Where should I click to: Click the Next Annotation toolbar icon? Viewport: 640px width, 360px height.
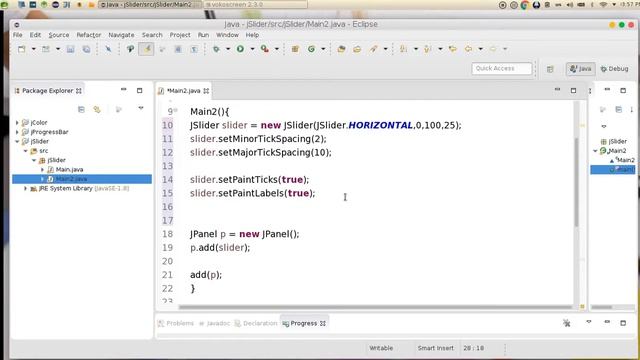[x=404, y=49]
